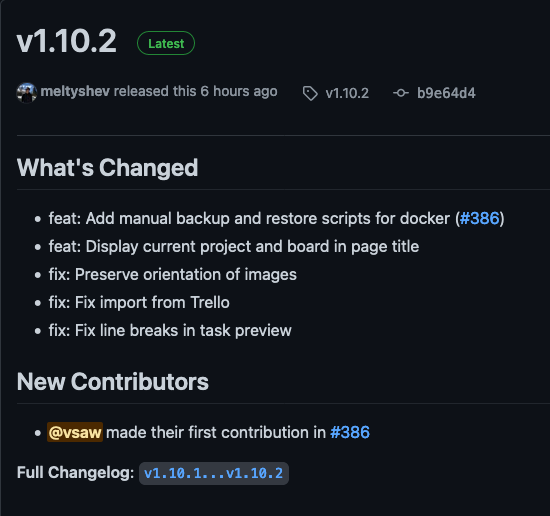Click the New Contributors heading
Image resolution: width=550 pixels, height=516 pixels.
click(x=113, y=382)
